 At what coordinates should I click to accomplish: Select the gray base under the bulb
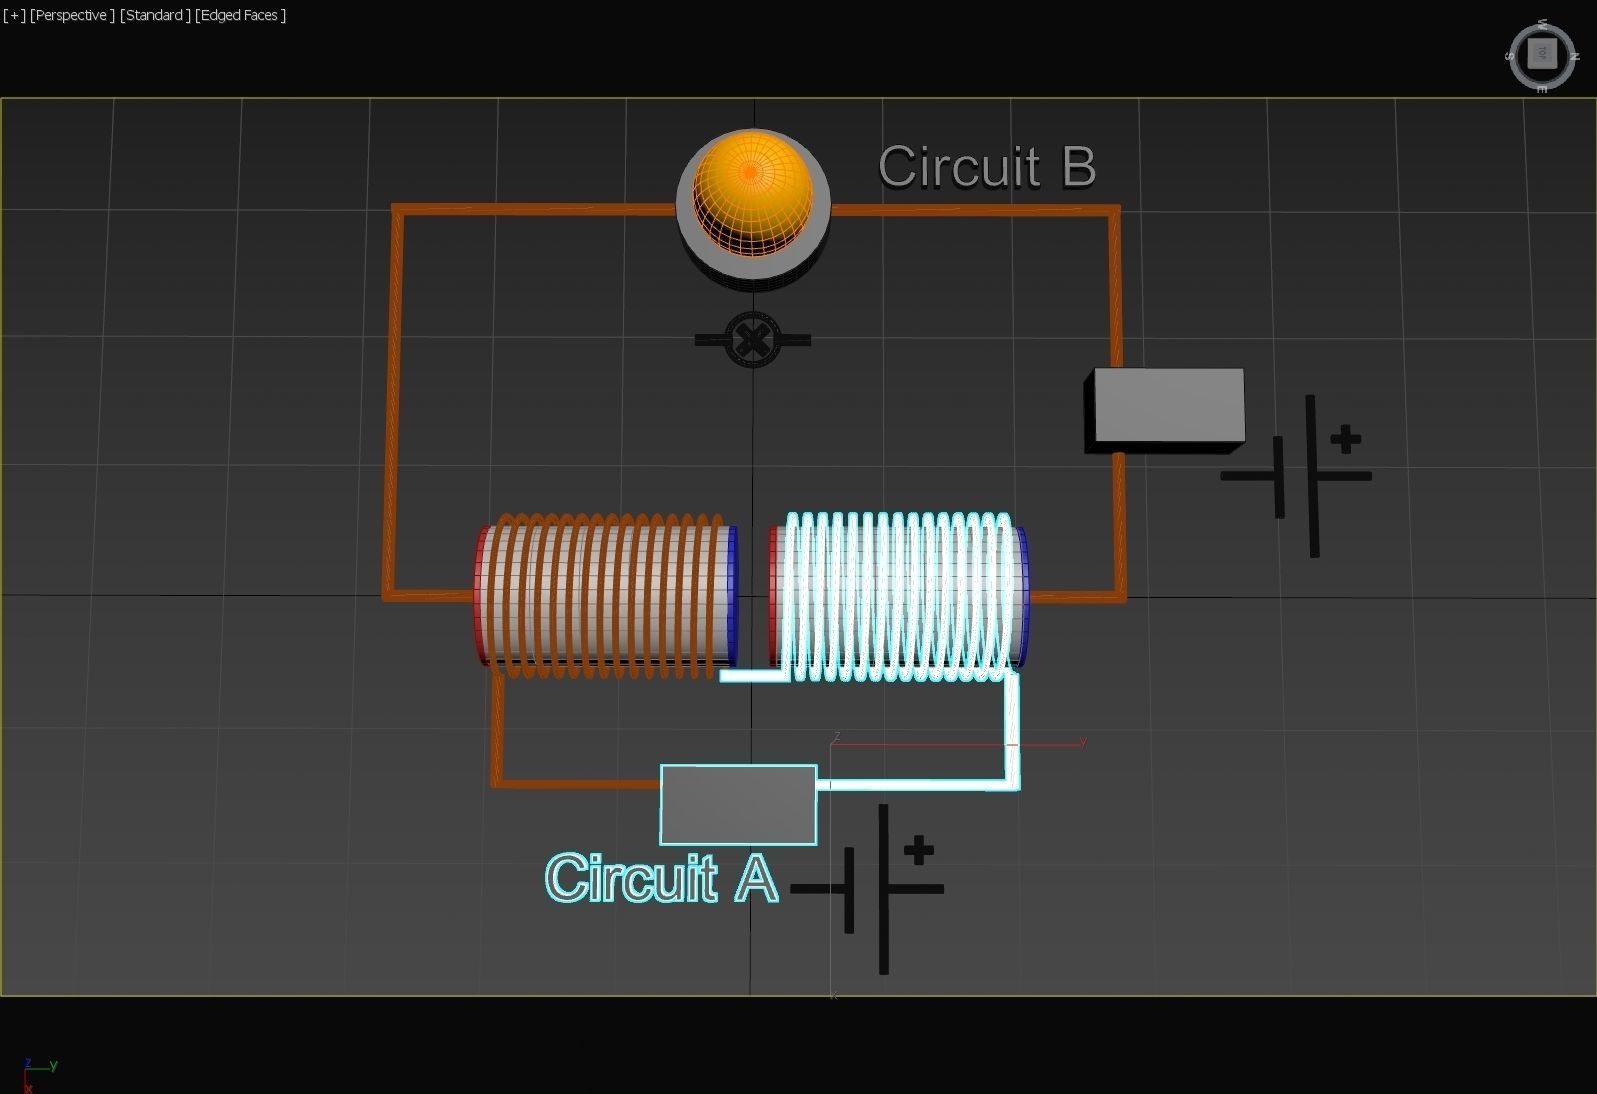[752, 270]
